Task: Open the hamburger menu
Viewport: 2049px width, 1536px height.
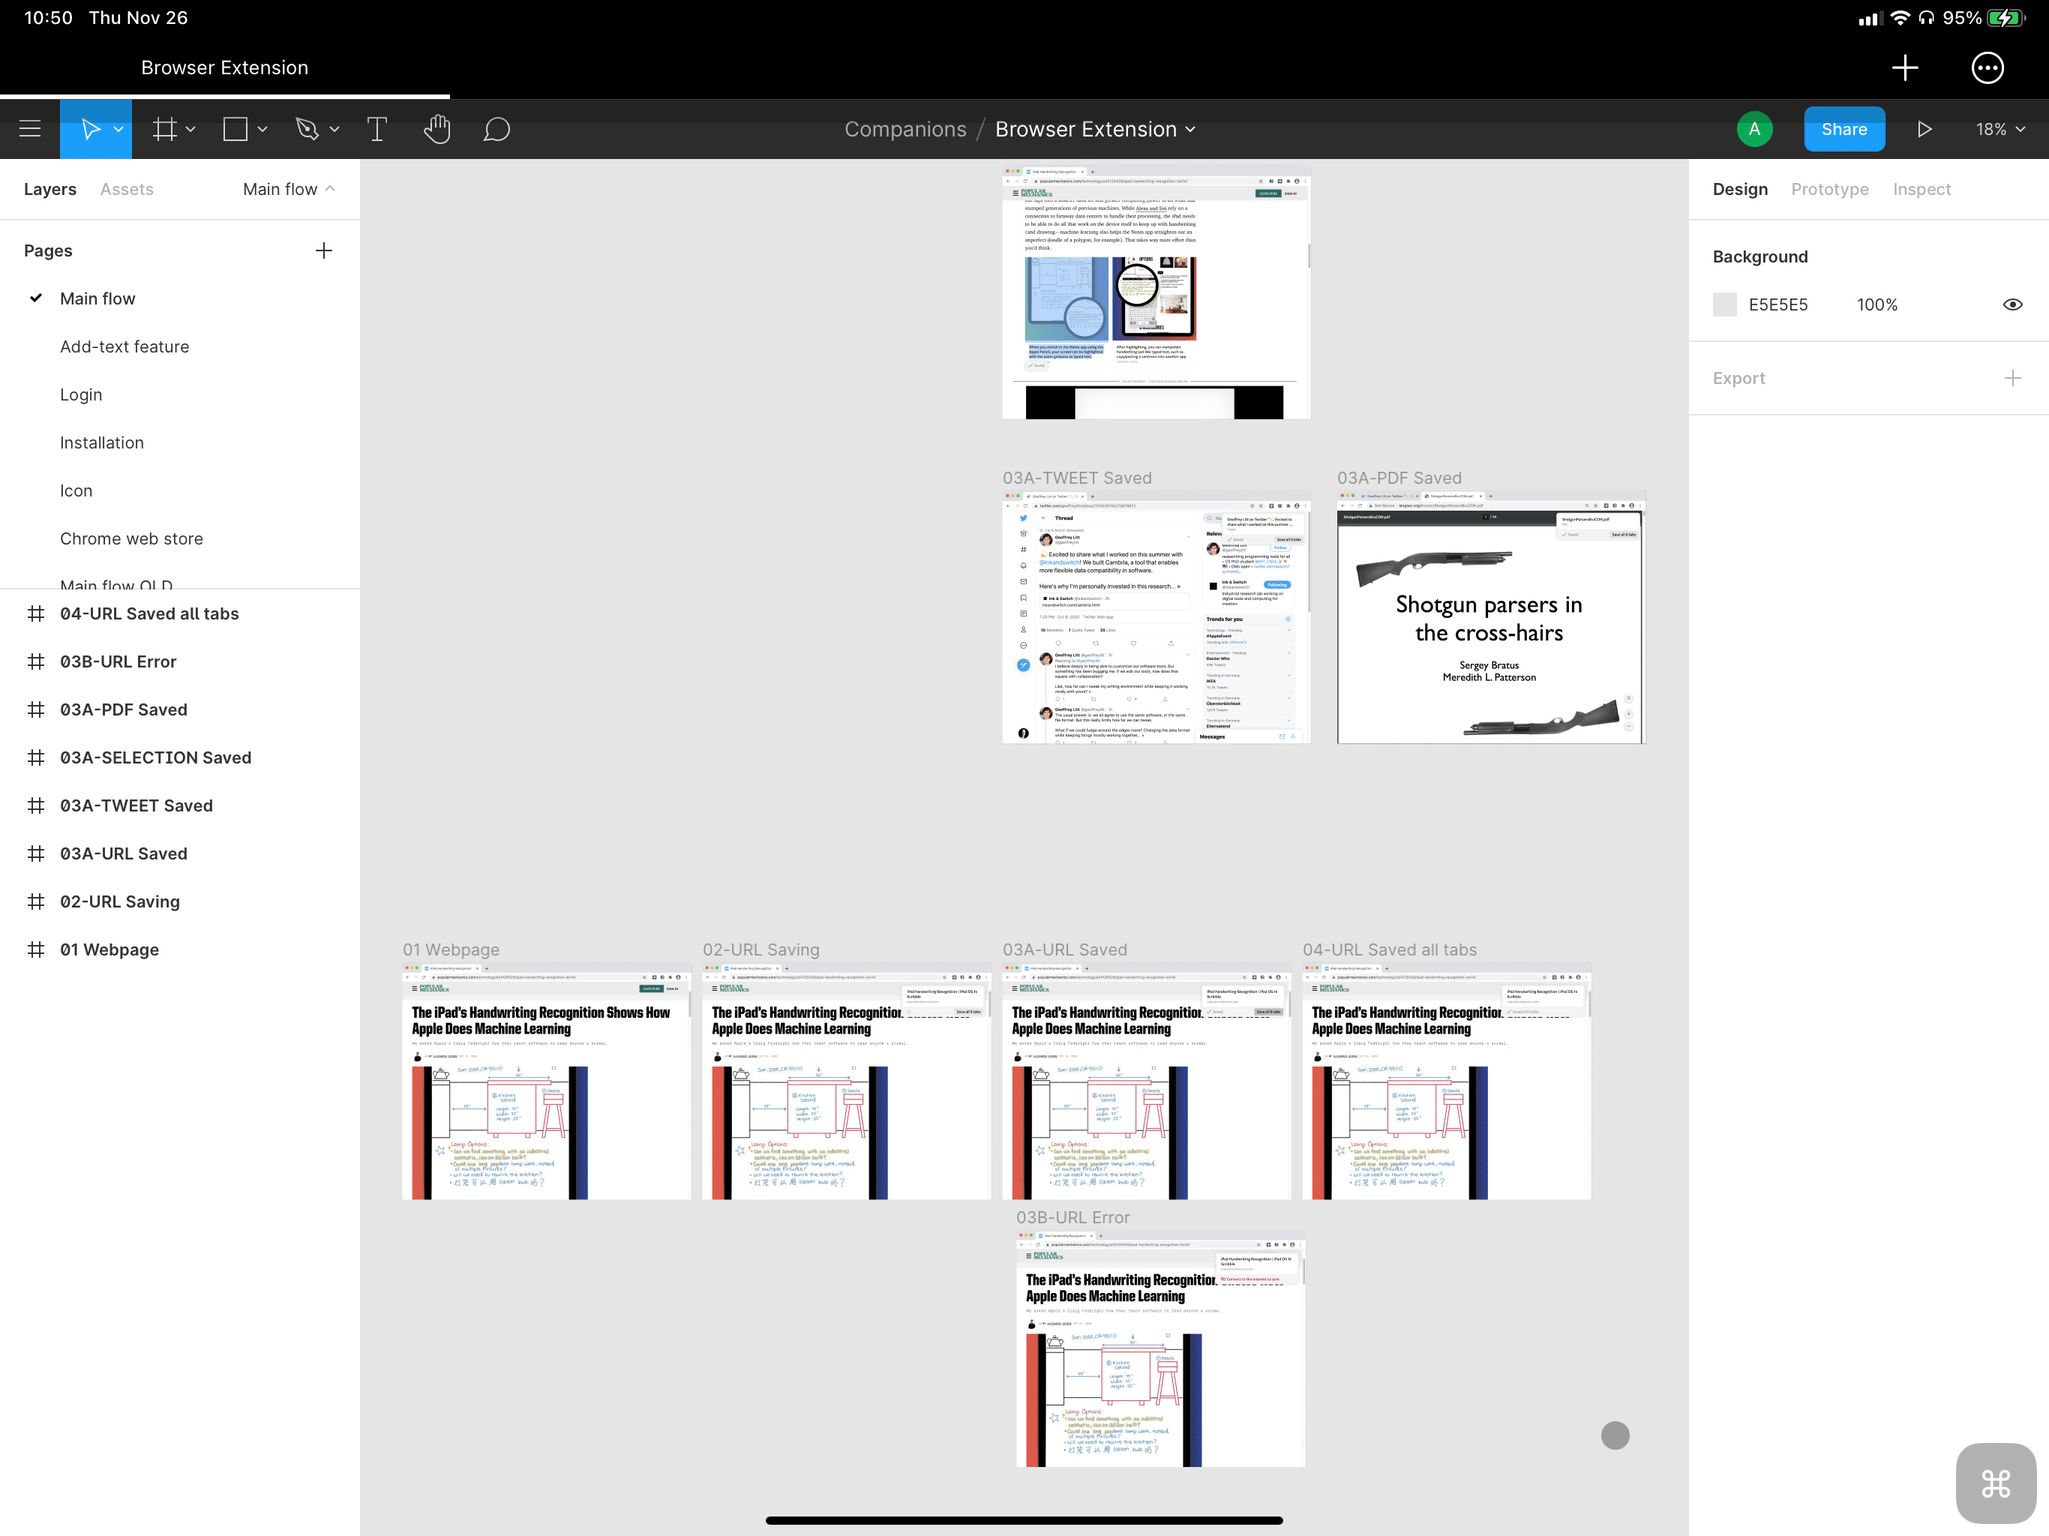Action: 30,128
